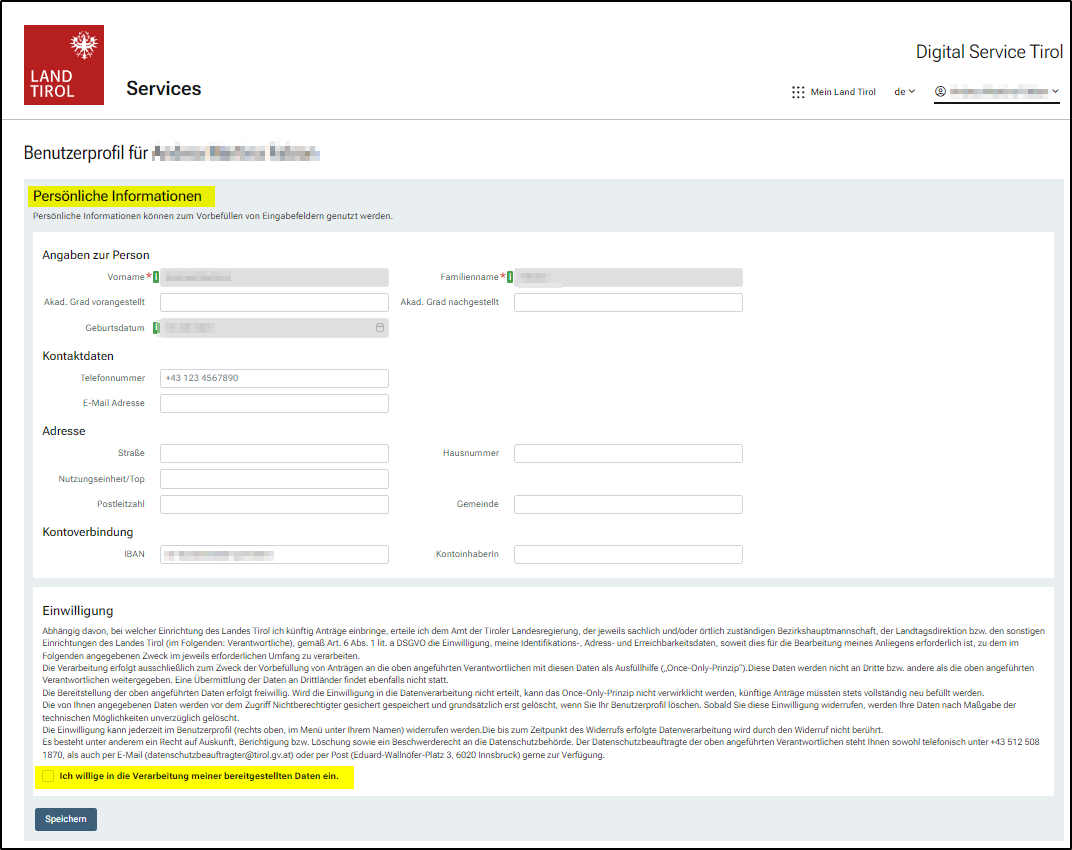Click the green indicator icon beside Familienname
The width and height of the screenshot is (1072, 850).
click(x=510, y=277)
